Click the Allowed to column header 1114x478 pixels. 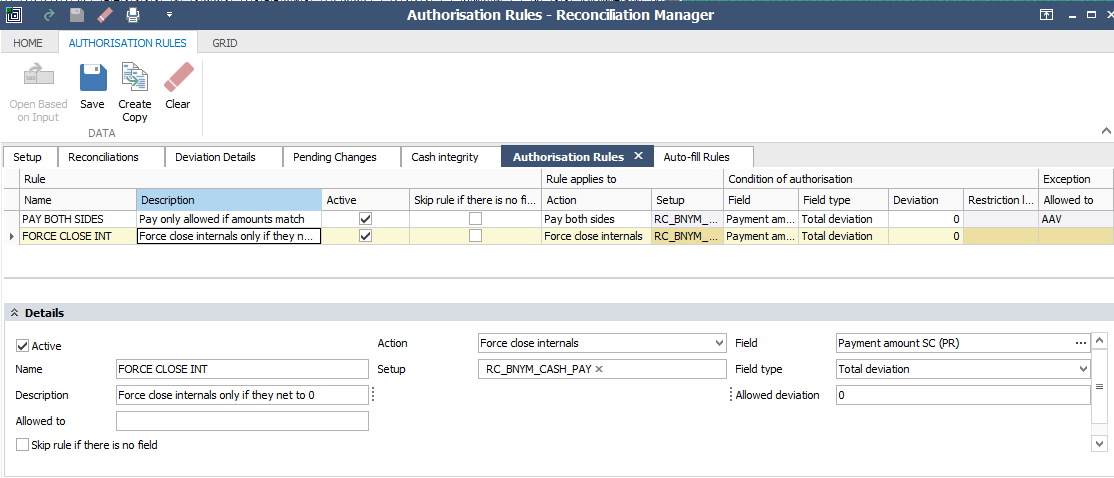tap(1076, 200)
